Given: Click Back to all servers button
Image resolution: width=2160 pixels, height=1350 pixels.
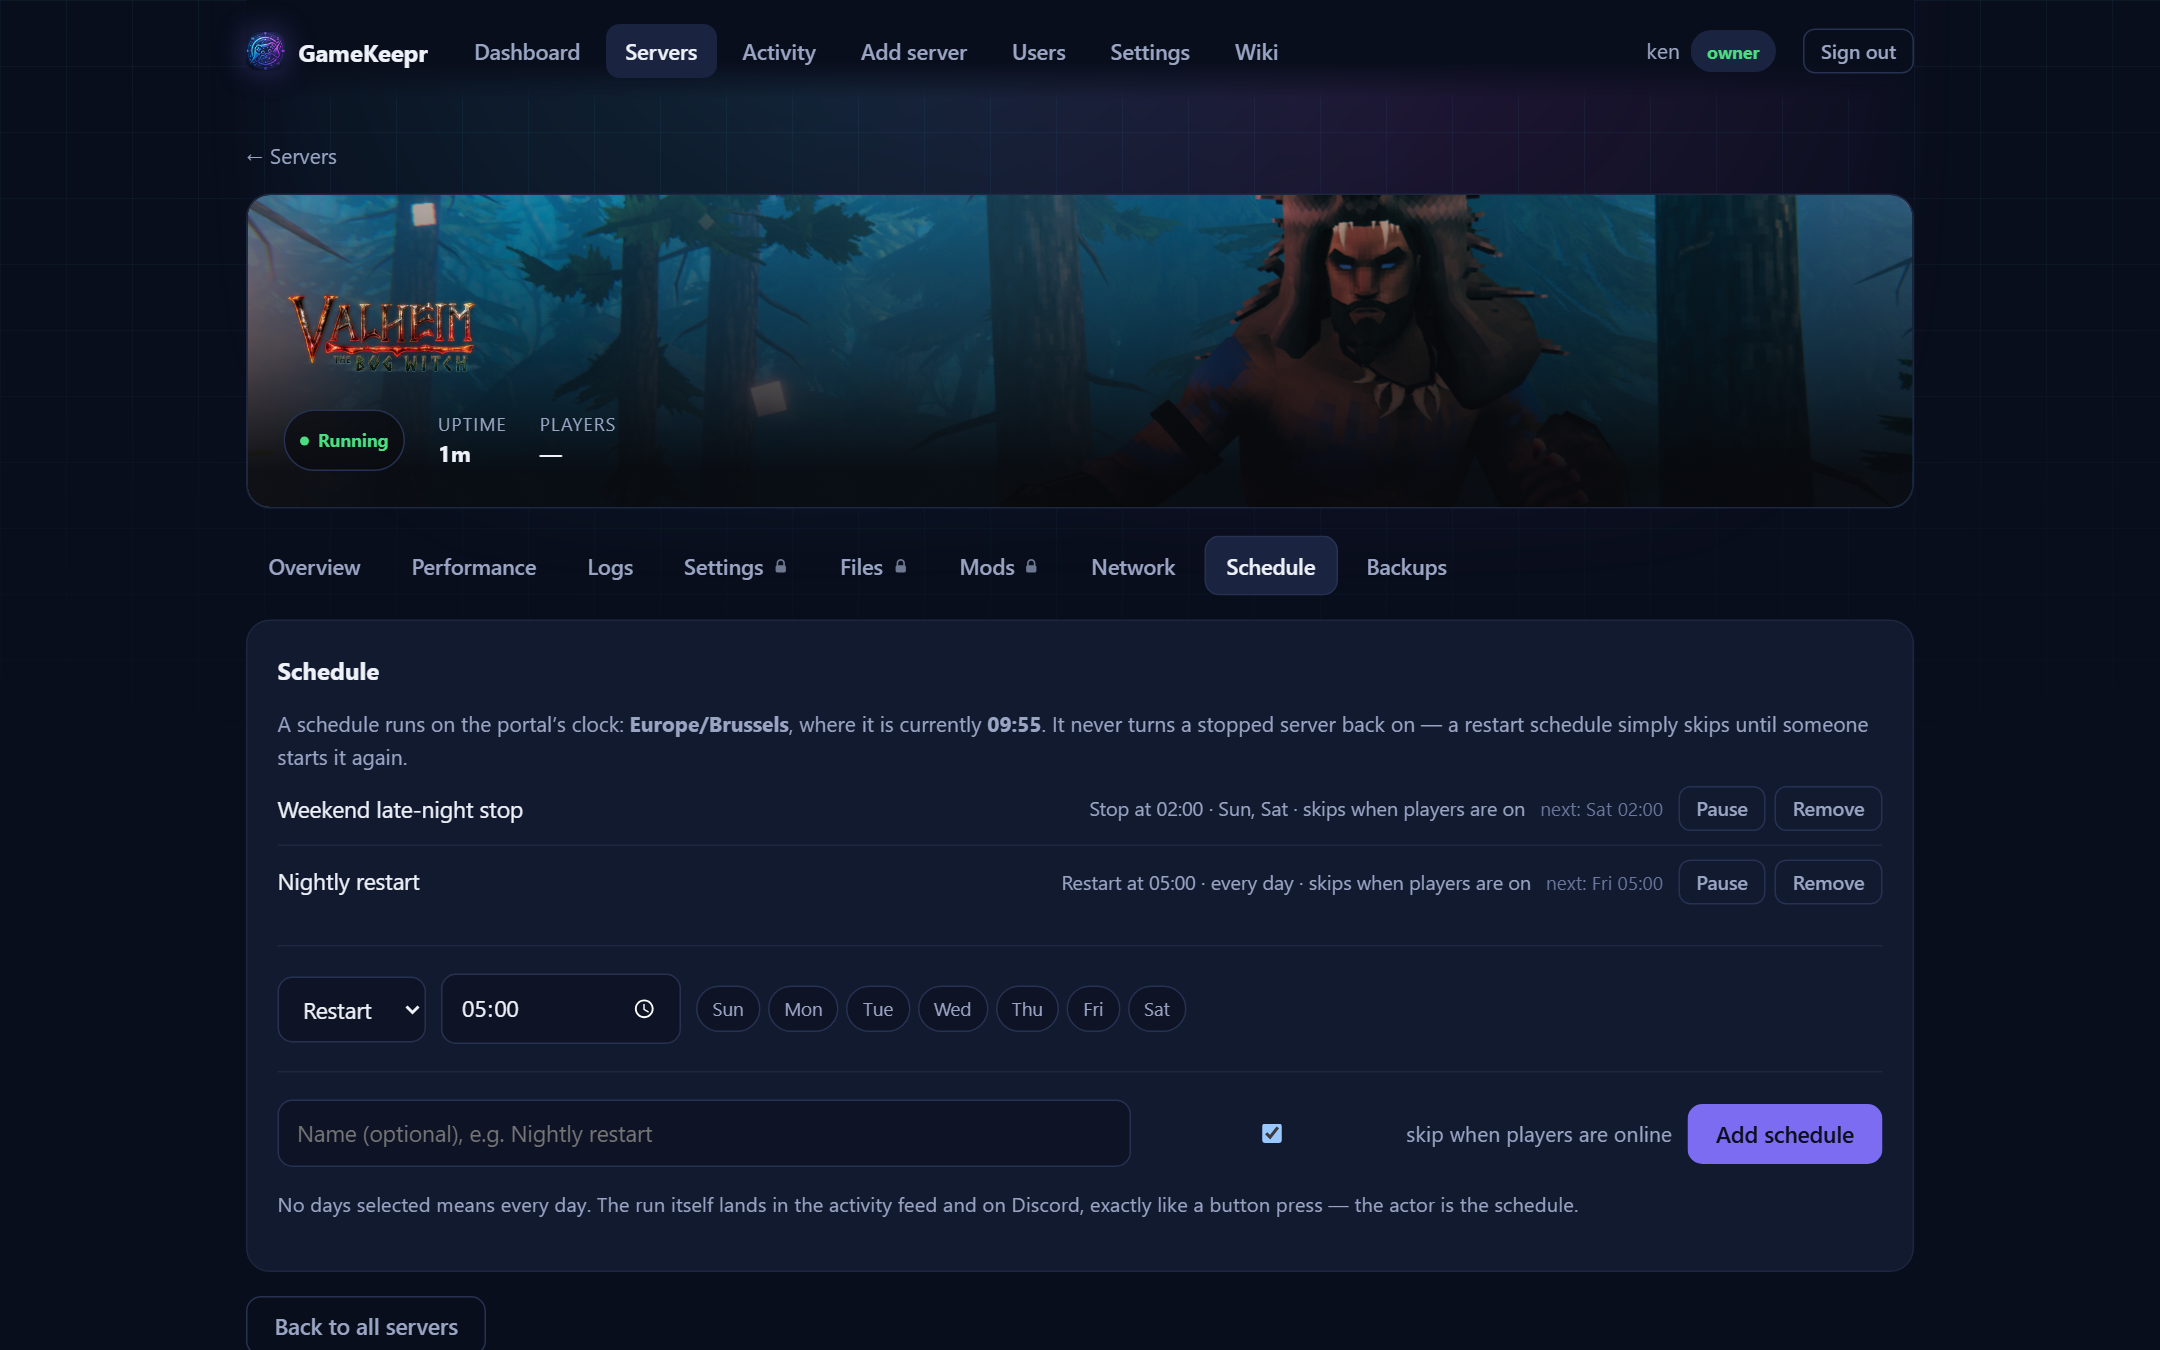Looking at the screenshot, I should [x=366, y=1326].
